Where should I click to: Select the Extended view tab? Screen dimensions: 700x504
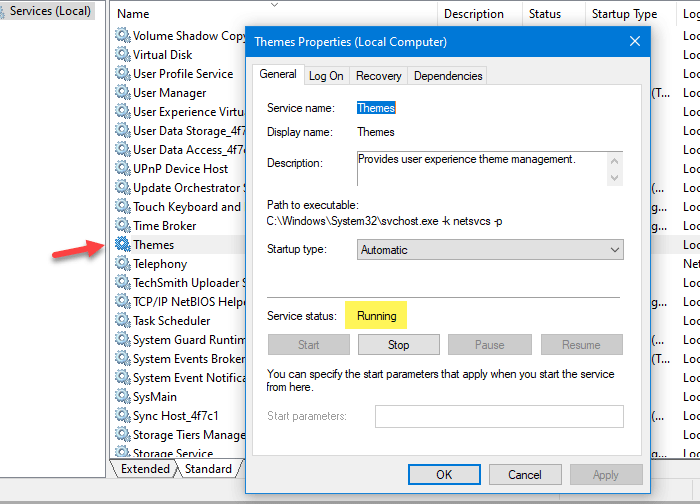pyautogui.click(x=146, y=469)
